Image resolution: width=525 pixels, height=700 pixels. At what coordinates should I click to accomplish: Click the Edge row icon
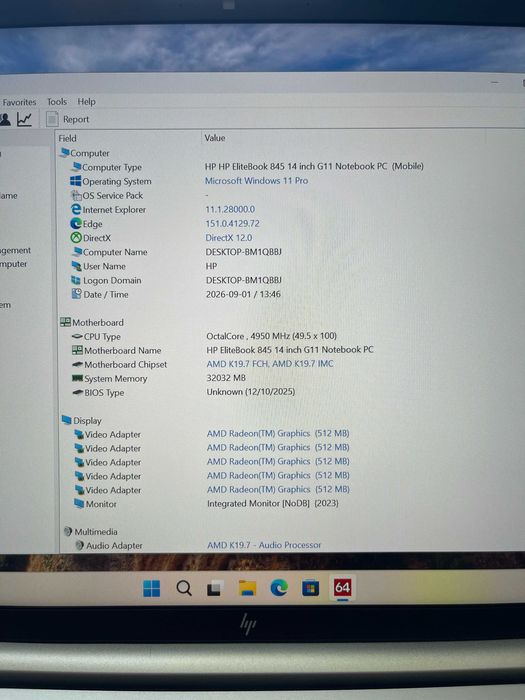tap(76, 223)
